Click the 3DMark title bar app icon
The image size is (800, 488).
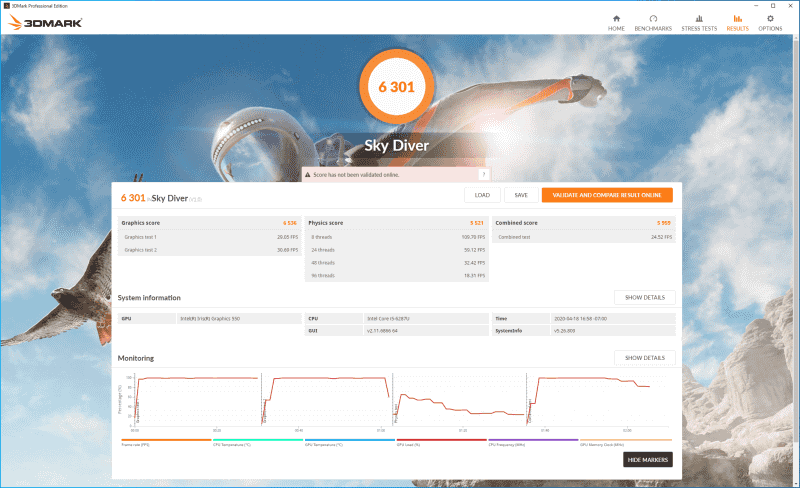pyautogui.click(x=7, y=6)
